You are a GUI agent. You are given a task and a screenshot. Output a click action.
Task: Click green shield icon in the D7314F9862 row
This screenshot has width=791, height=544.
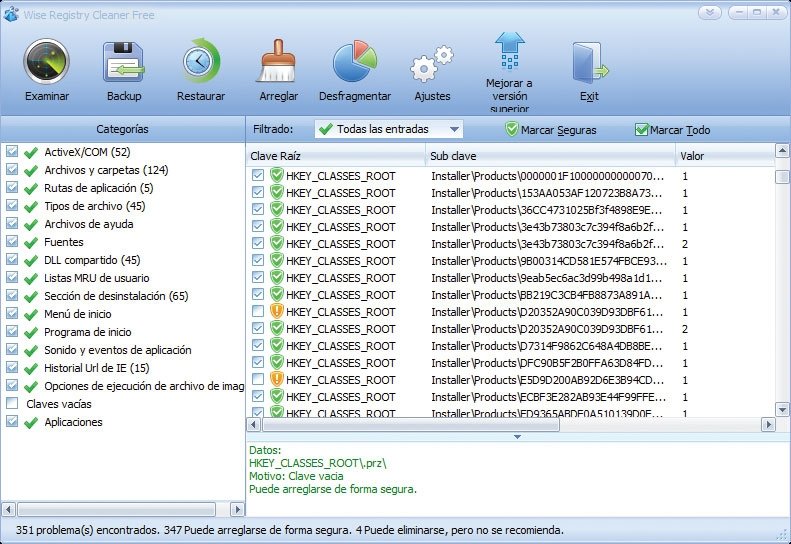276,345
